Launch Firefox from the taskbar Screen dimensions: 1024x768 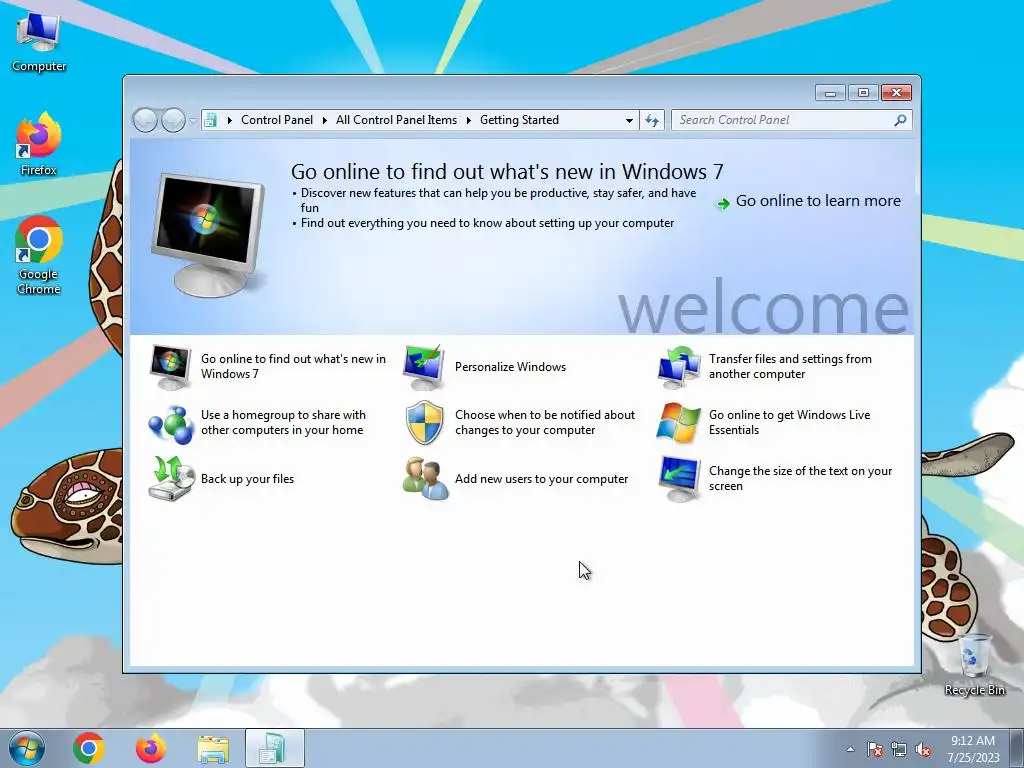pos(151,748)
